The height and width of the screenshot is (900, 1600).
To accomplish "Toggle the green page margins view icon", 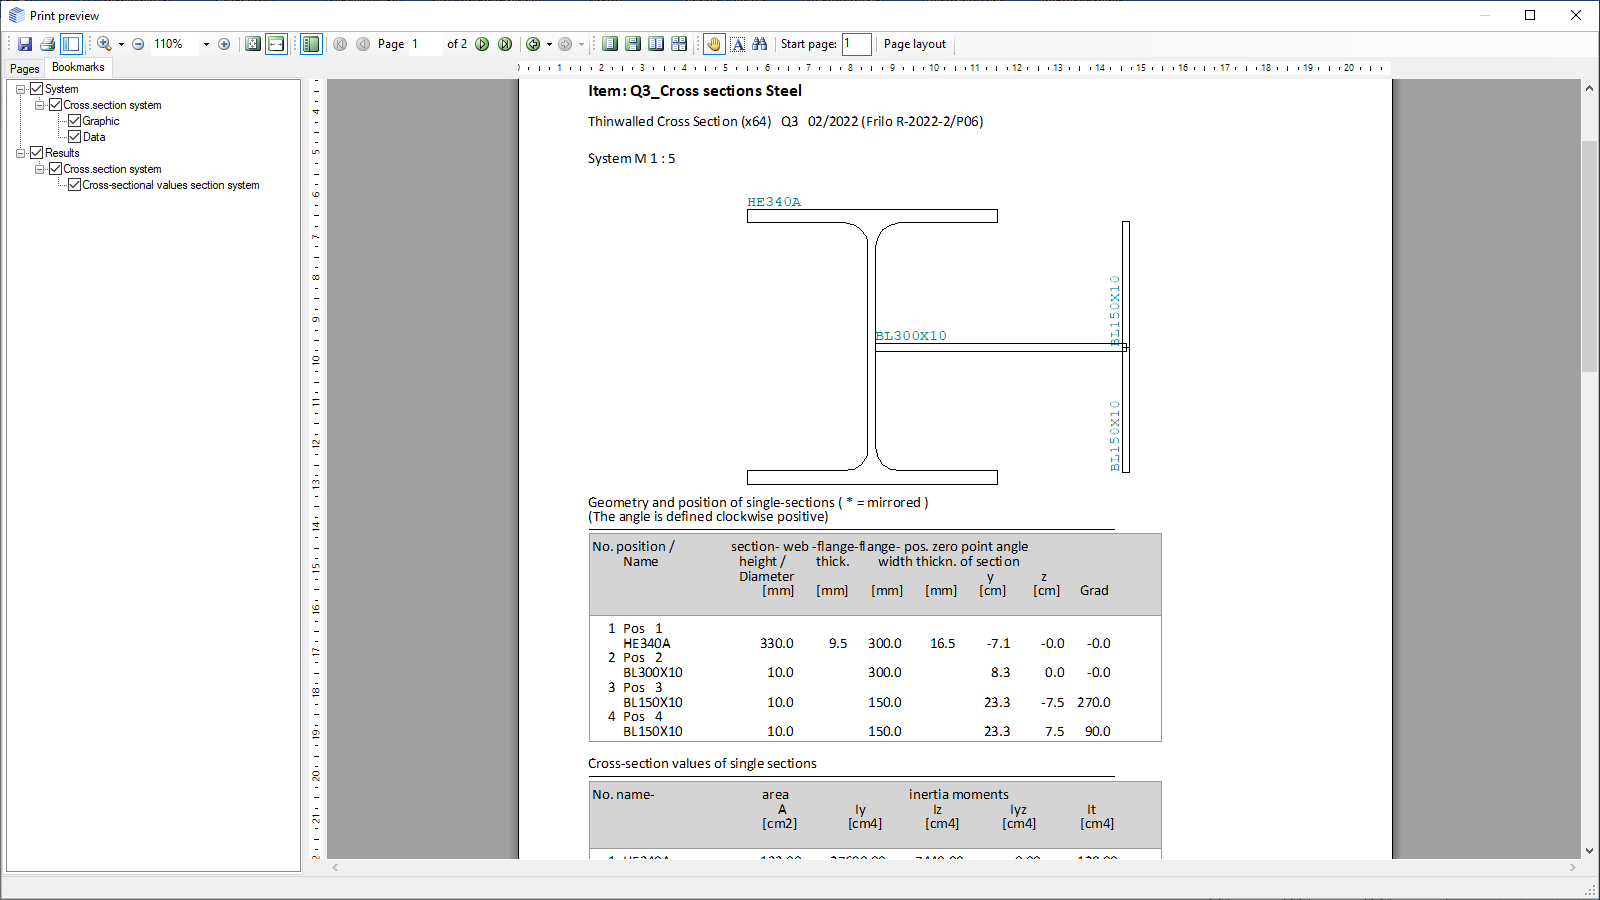I will 311,44.
